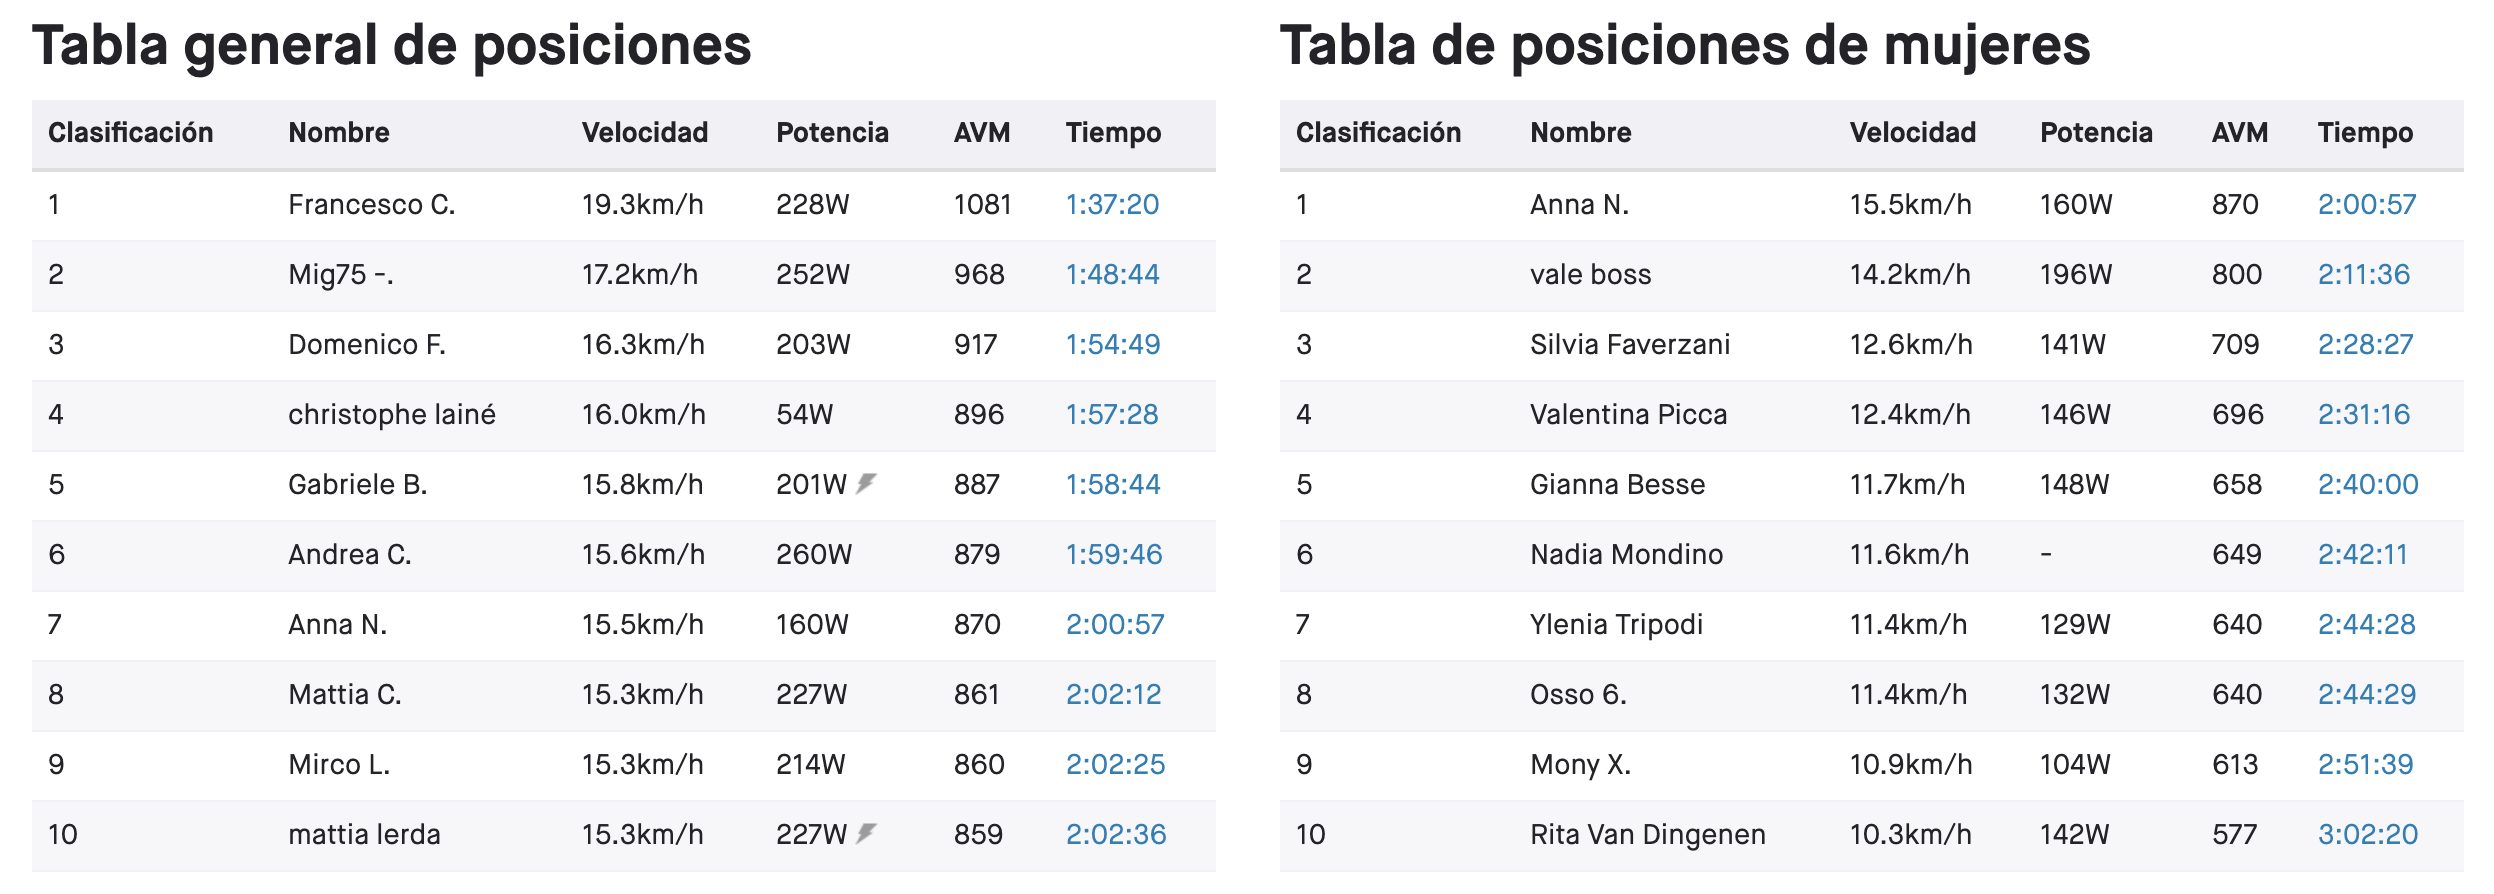Click the 2:02:12 time for Mattia C.
This screenshot has height=894, width=2494.
[x=1114, y=695]
